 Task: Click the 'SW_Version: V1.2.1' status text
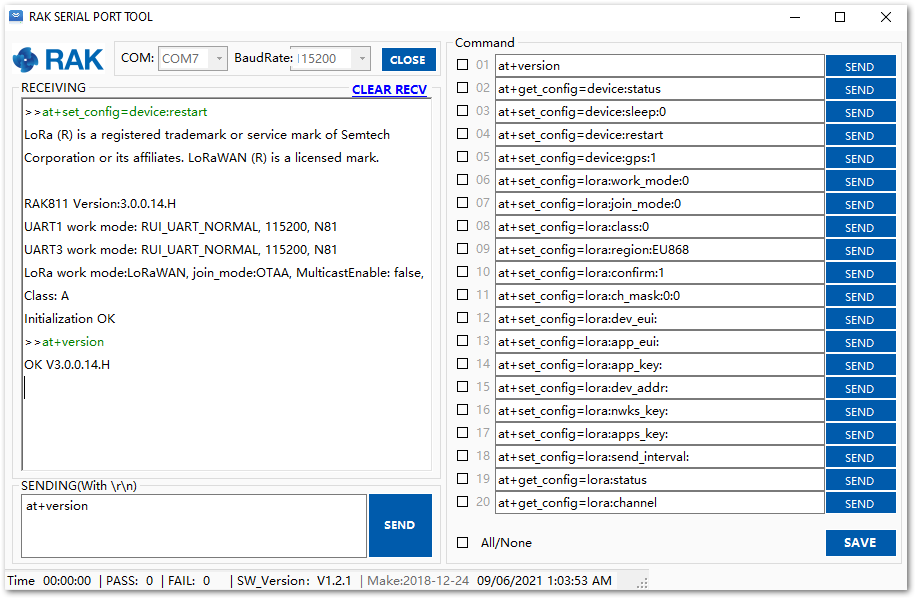294,581
